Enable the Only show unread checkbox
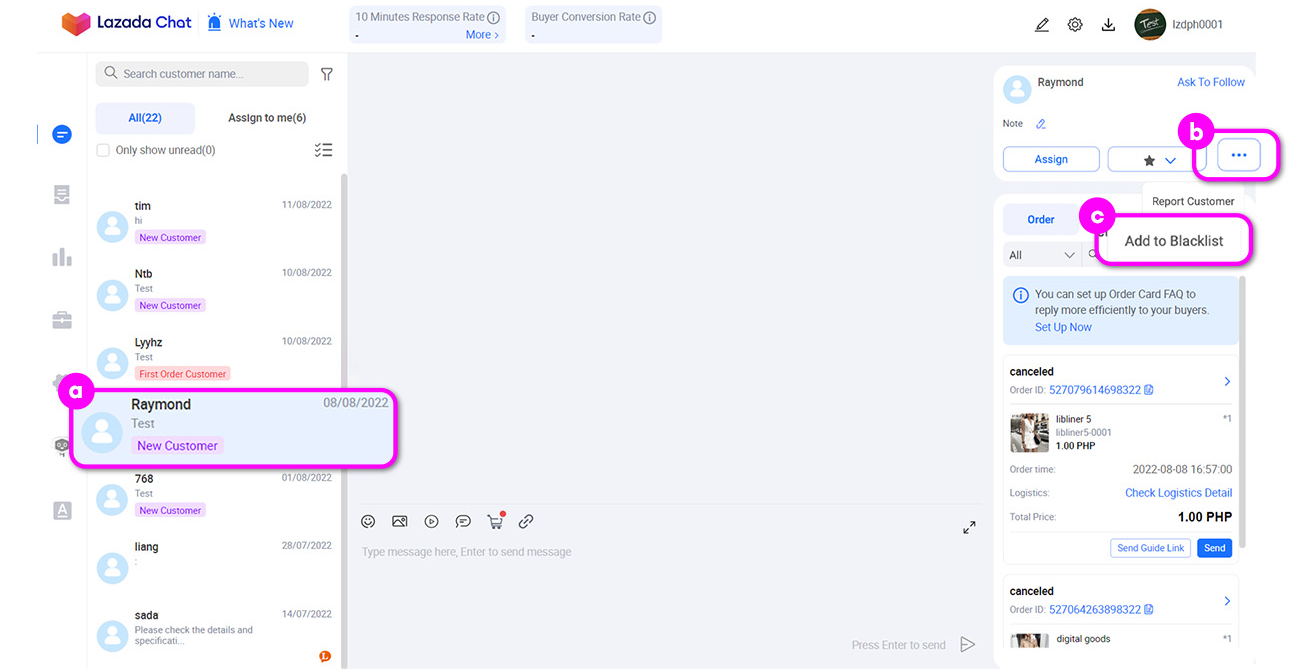Screen dimensions: 1299x670 [x=103, y=149]
